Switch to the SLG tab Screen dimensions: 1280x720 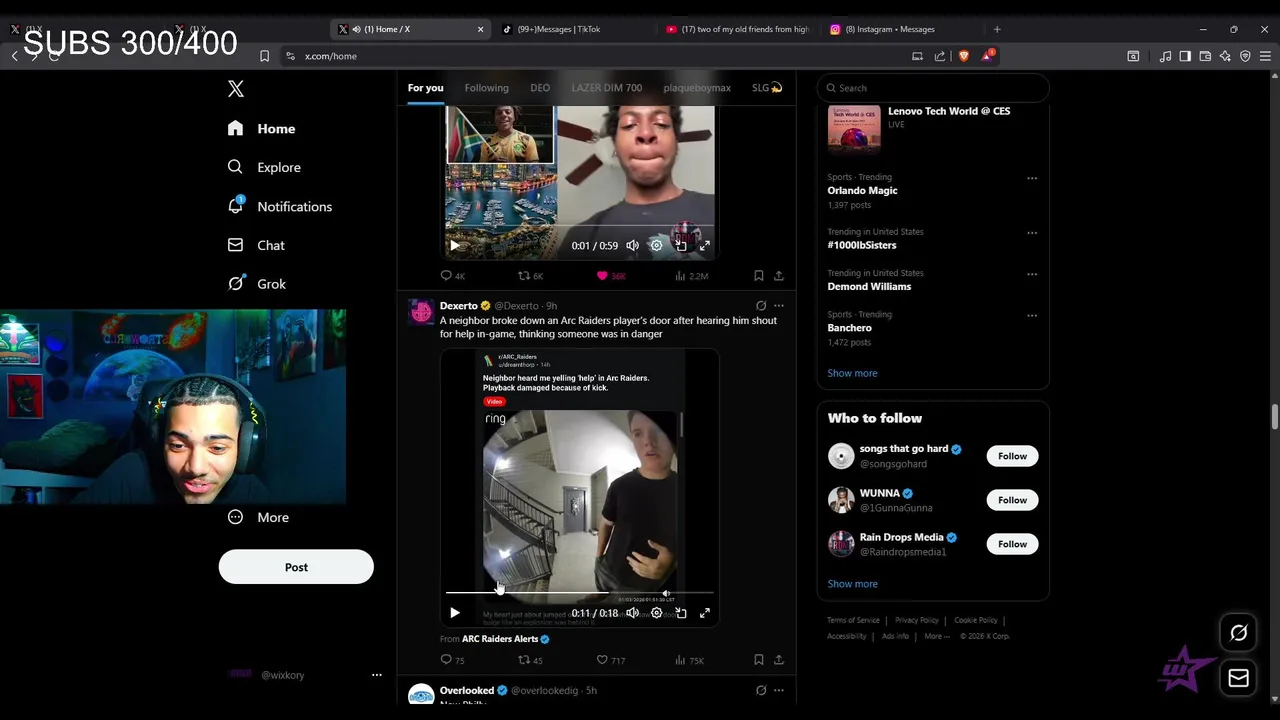click(x=767, y=88)
